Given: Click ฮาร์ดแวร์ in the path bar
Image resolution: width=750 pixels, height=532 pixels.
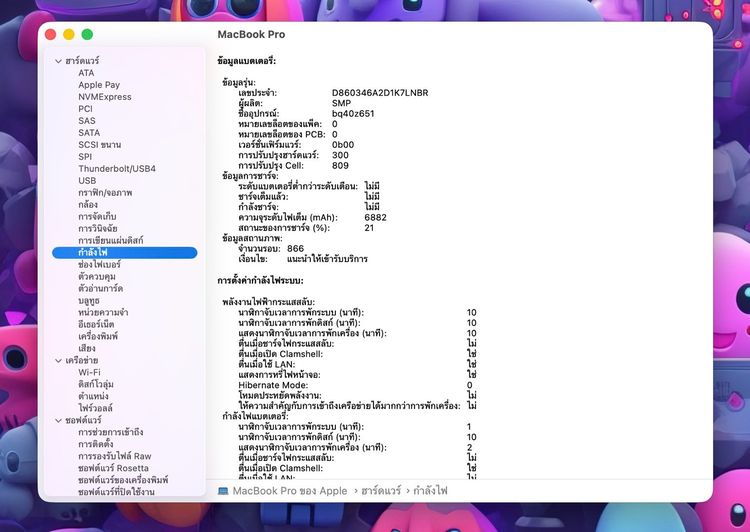Looking at the screenshot, I should [x=381, y=491].
